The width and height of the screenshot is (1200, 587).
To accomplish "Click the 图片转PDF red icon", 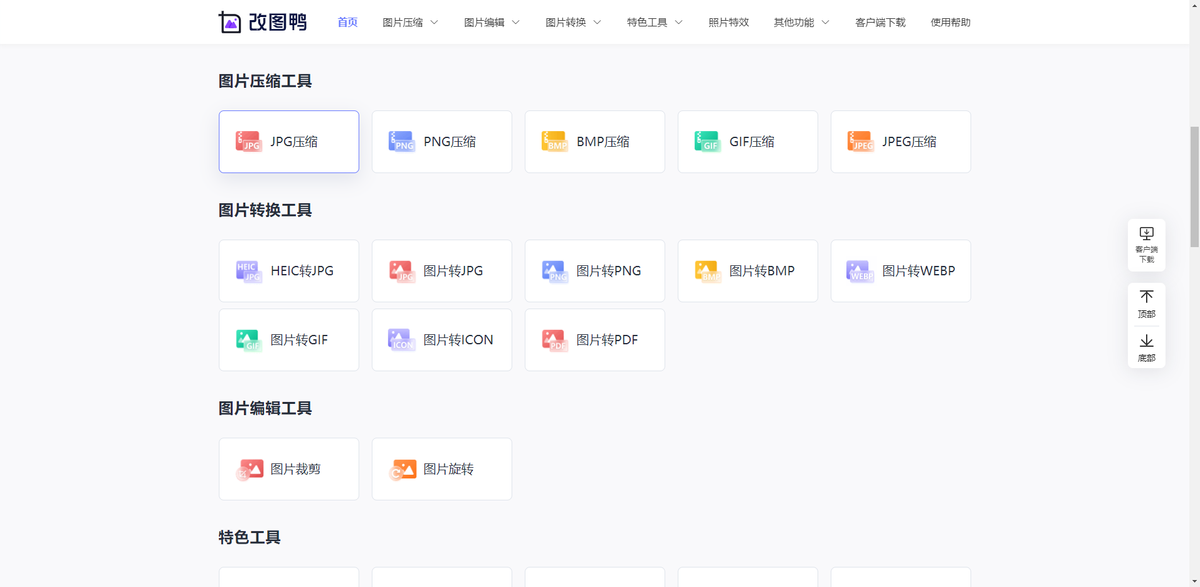I will click(x=554, y=340).
